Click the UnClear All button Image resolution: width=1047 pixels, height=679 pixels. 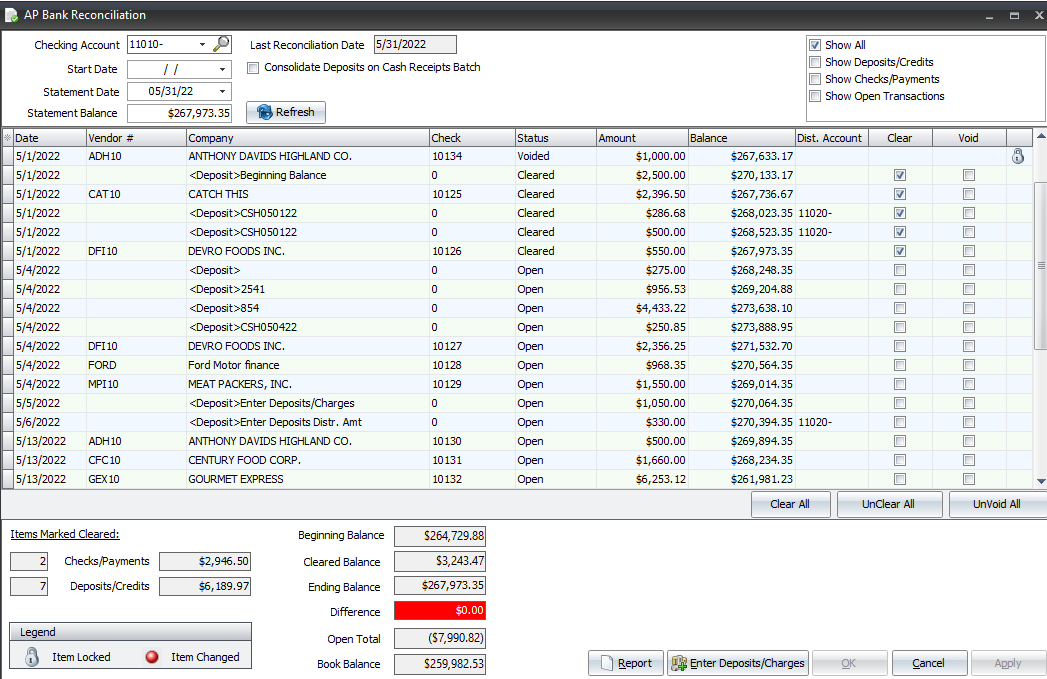889,504
